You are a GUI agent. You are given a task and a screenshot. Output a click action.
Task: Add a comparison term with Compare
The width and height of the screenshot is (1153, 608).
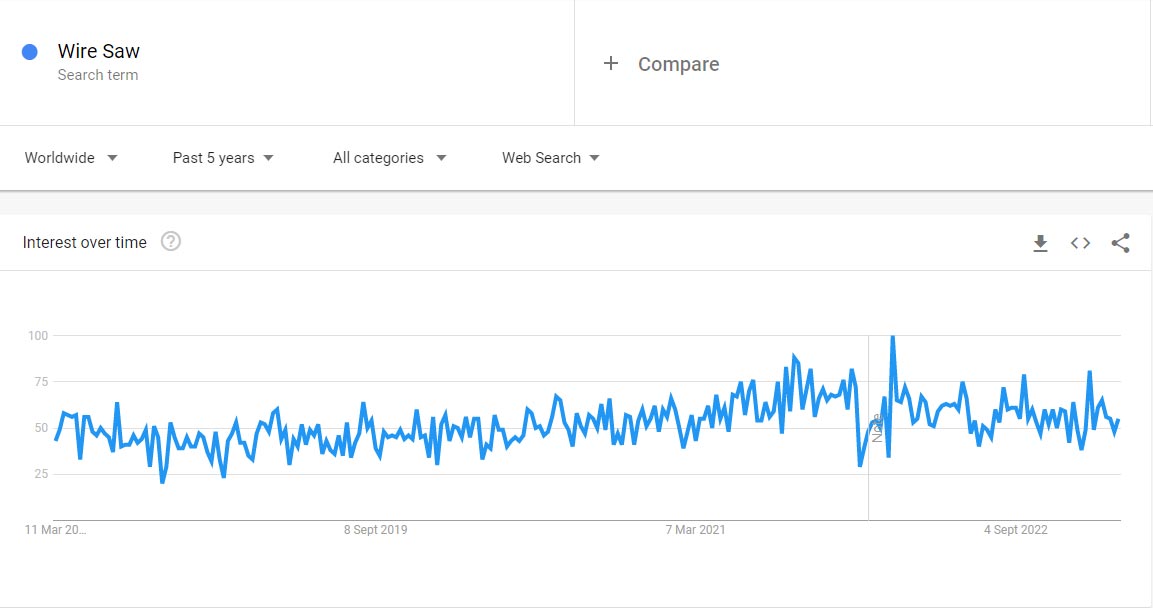[662, 64]
